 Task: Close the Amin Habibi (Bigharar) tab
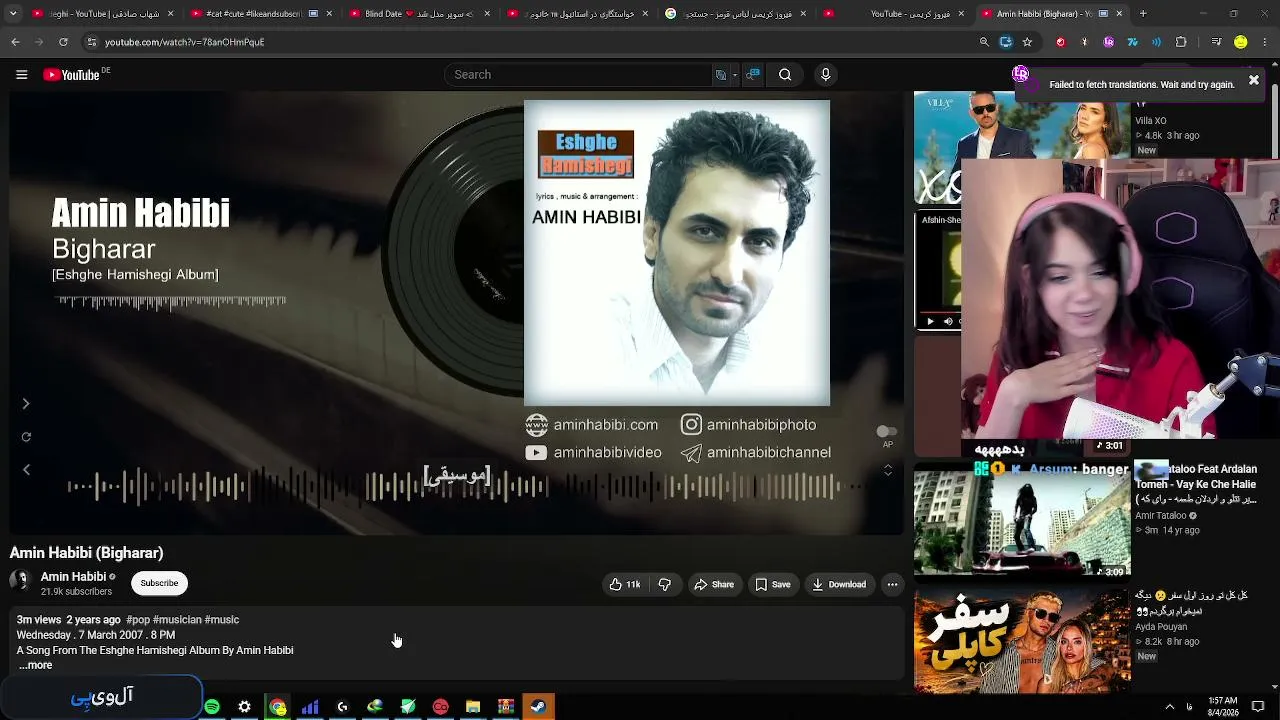(x=1119, y=14)
